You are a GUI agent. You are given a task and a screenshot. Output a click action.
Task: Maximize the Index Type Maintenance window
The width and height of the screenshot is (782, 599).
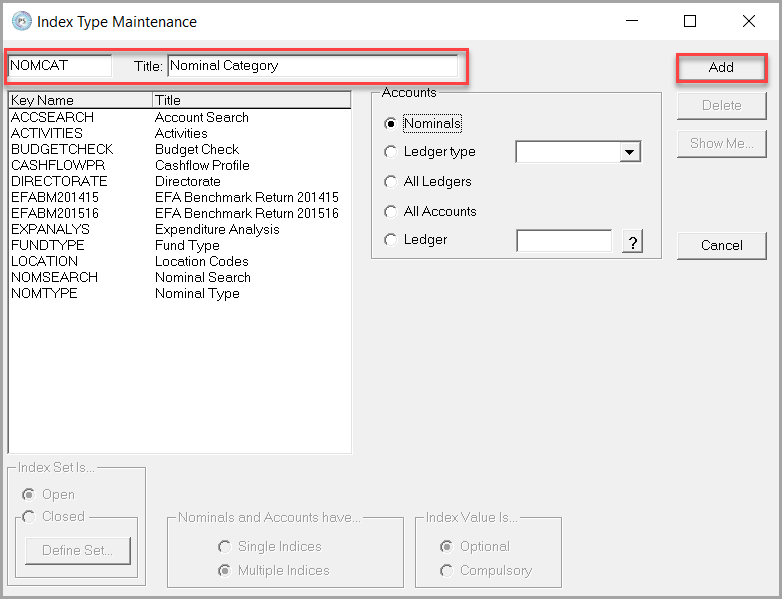690,21
